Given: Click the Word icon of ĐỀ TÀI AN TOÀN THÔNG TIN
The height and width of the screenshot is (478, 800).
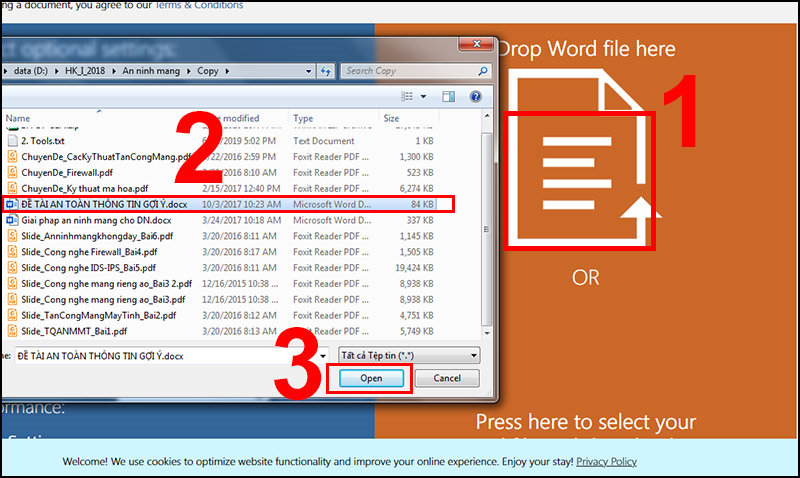Looking at the screenshot, I should point(12,204).
